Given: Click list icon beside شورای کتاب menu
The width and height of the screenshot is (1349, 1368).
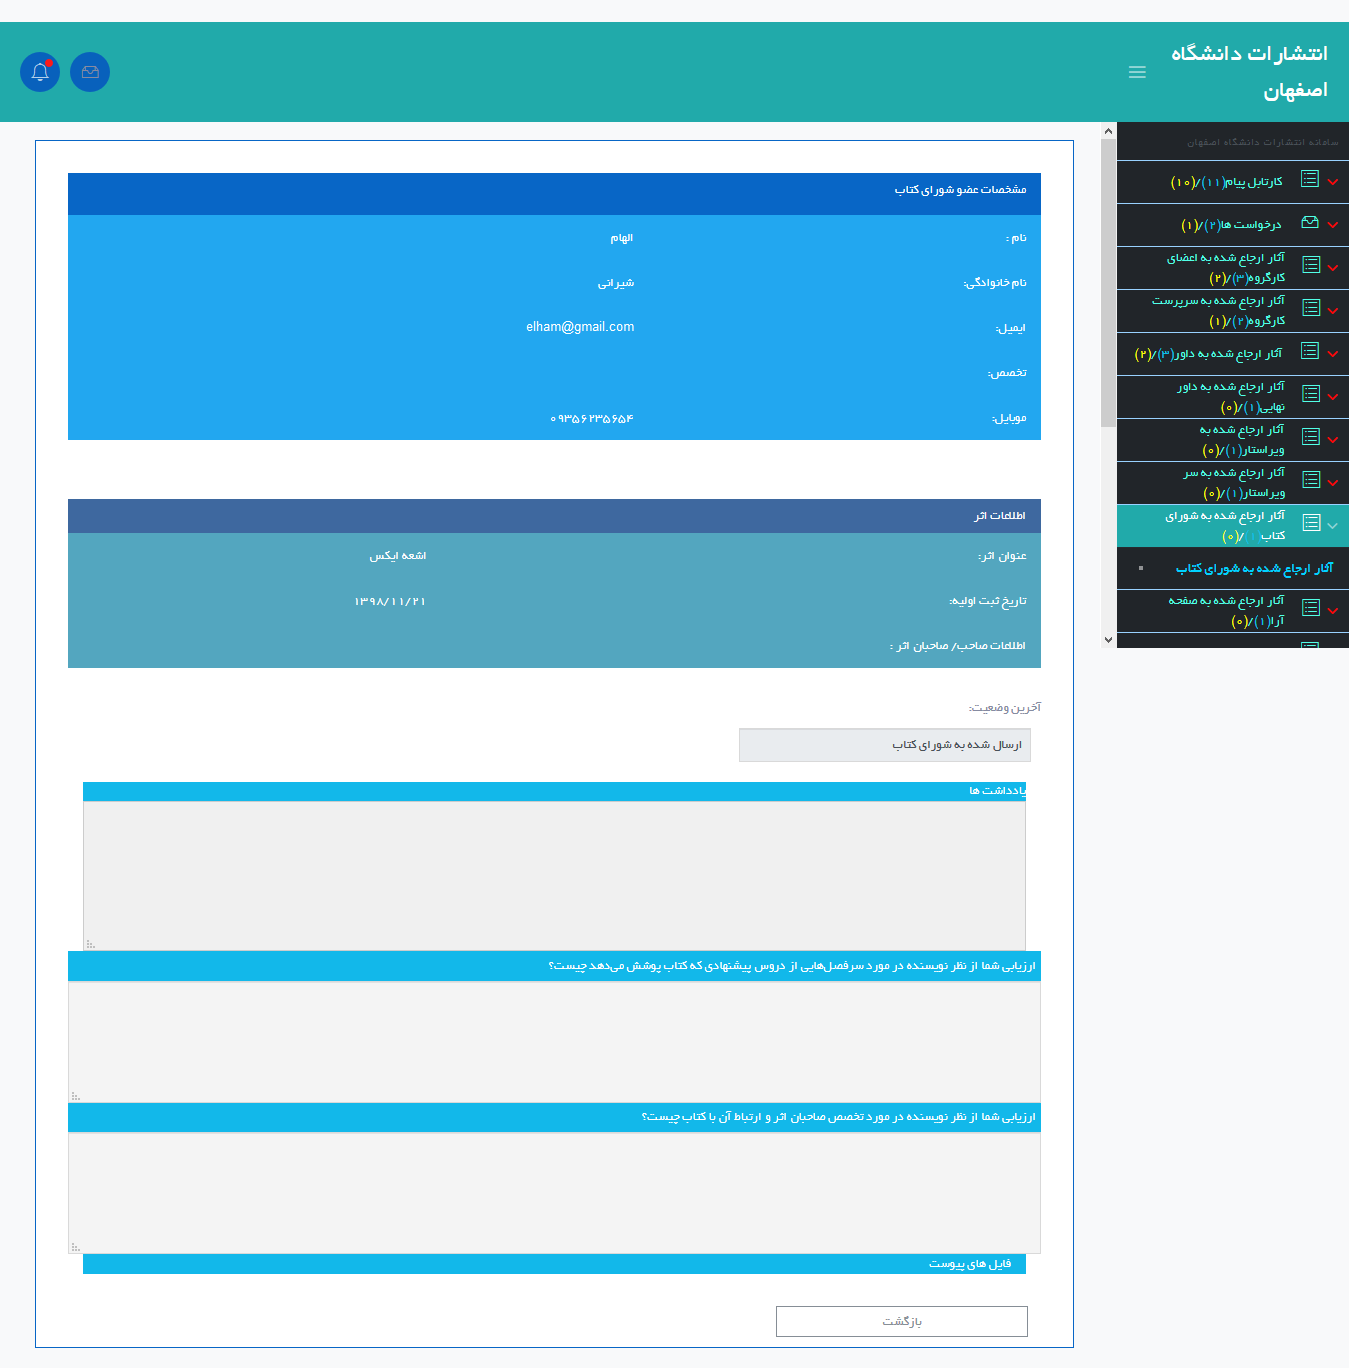Looking at the screenshot, I should (x=1311, y=523).
